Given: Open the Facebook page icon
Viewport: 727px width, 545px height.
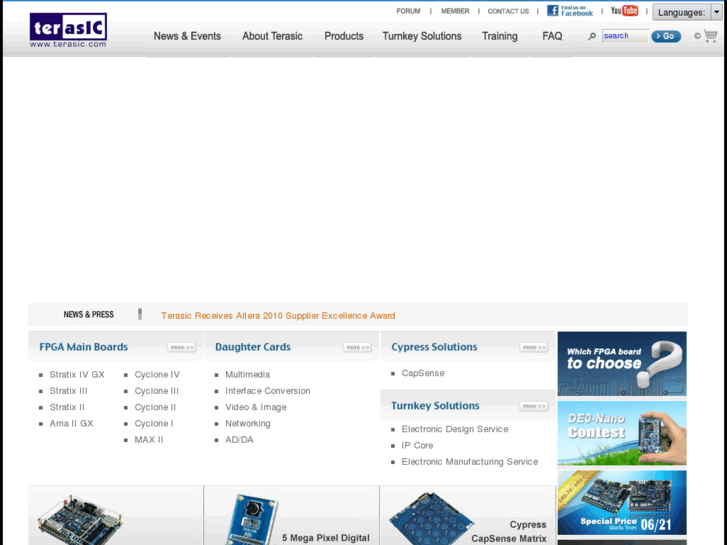Looking at the screenshot, I should pos(570,11).
